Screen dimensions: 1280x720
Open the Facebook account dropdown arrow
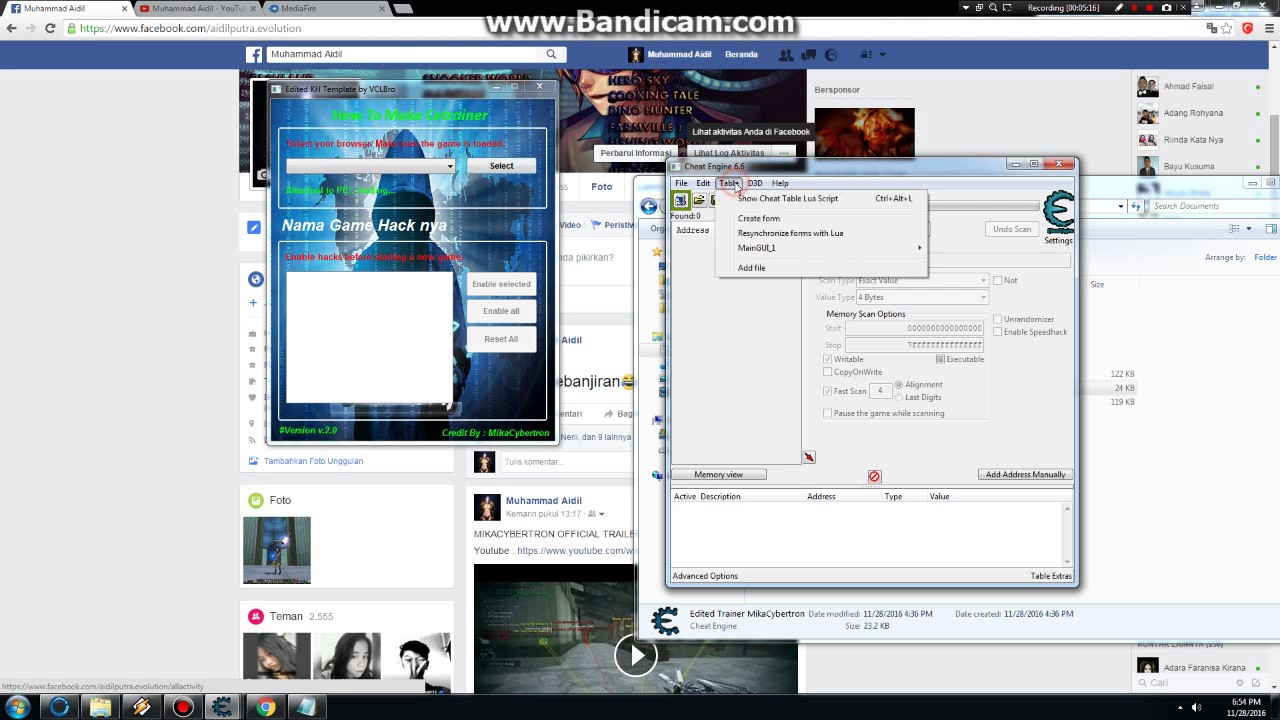click(x=881, y=55)
